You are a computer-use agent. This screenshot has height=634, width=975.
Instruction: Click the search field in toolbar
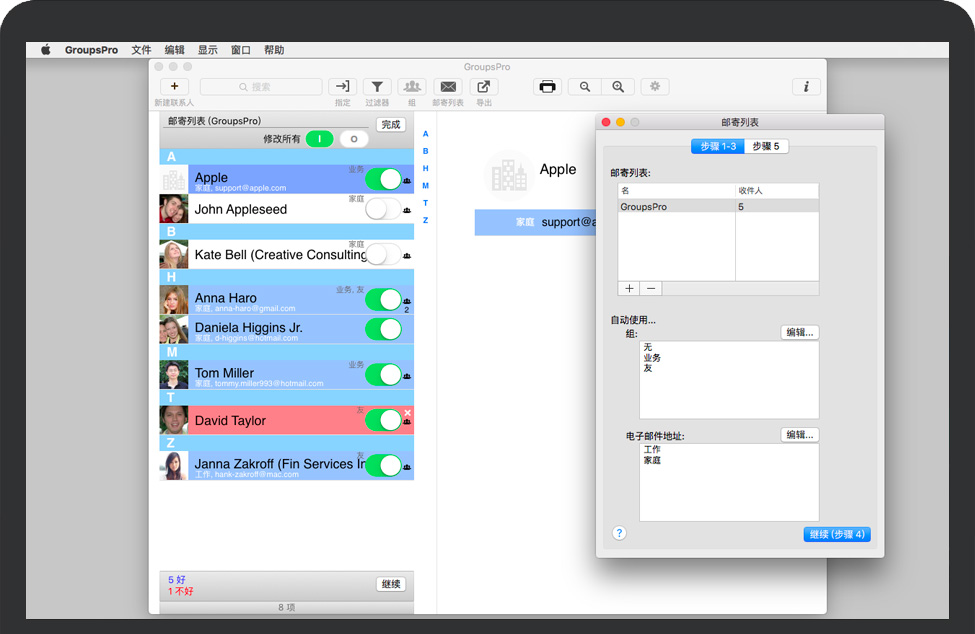point(261,87)
